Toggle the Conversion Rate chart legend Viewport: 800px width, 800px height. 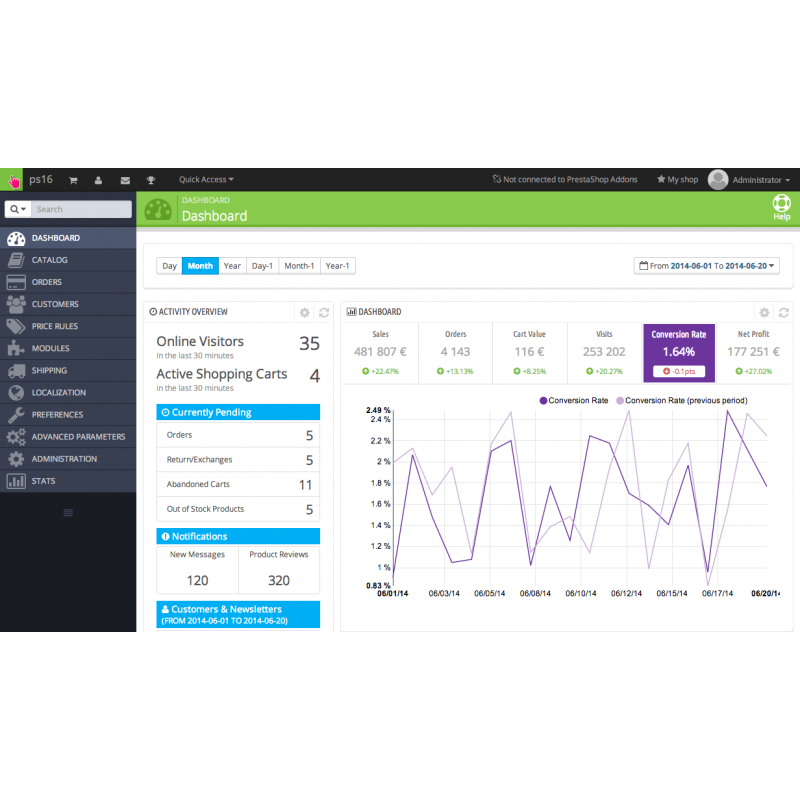point(578,400)
